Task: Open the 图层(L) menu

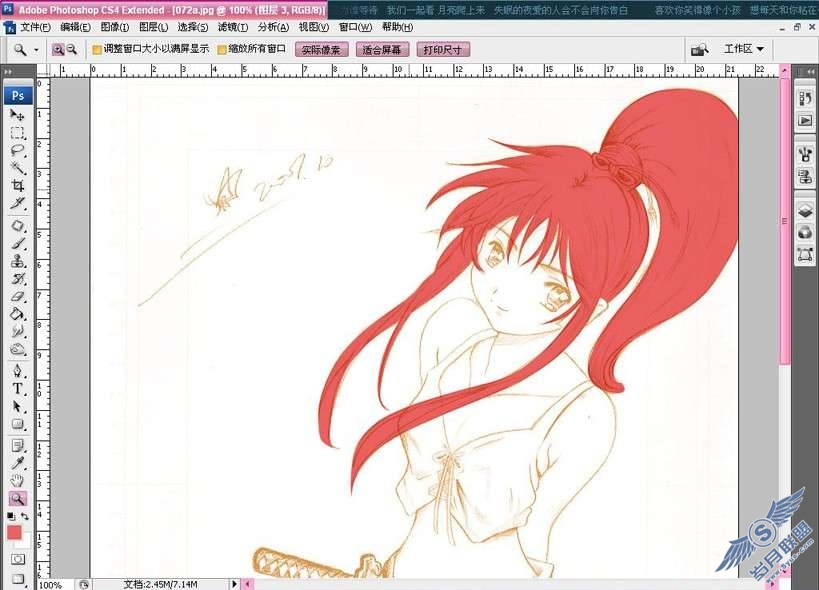Action: (x=154, y=27)
